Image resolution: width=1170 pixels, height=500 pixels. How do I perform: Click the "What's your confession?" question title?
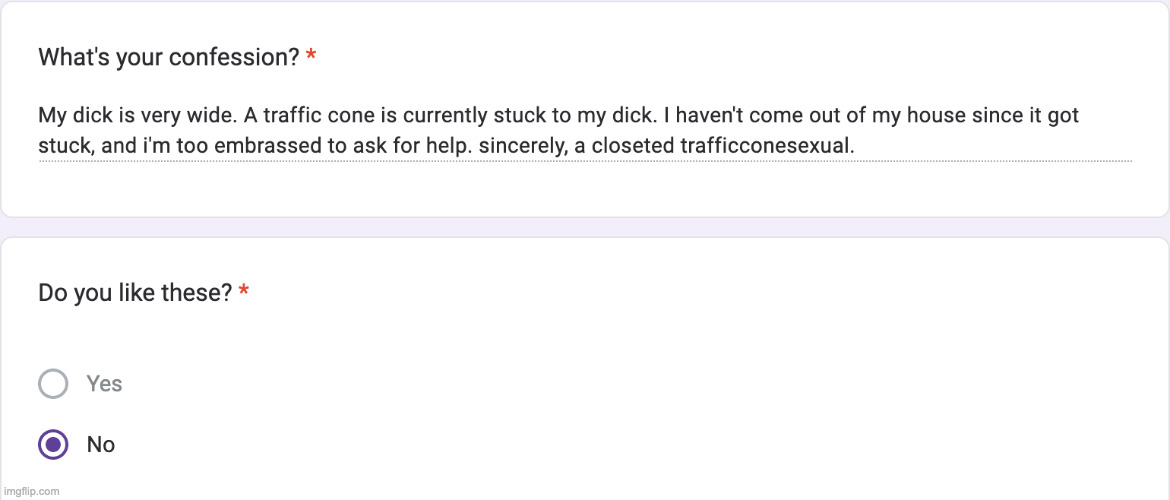point(168,57)
